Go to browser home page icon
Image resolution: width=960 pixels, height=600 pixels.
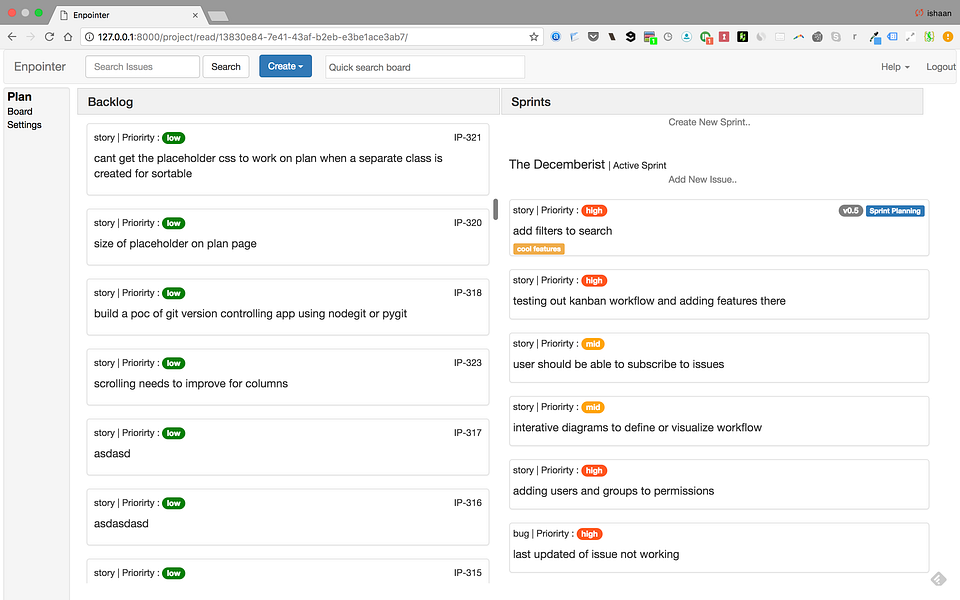[x=68, y=37]
